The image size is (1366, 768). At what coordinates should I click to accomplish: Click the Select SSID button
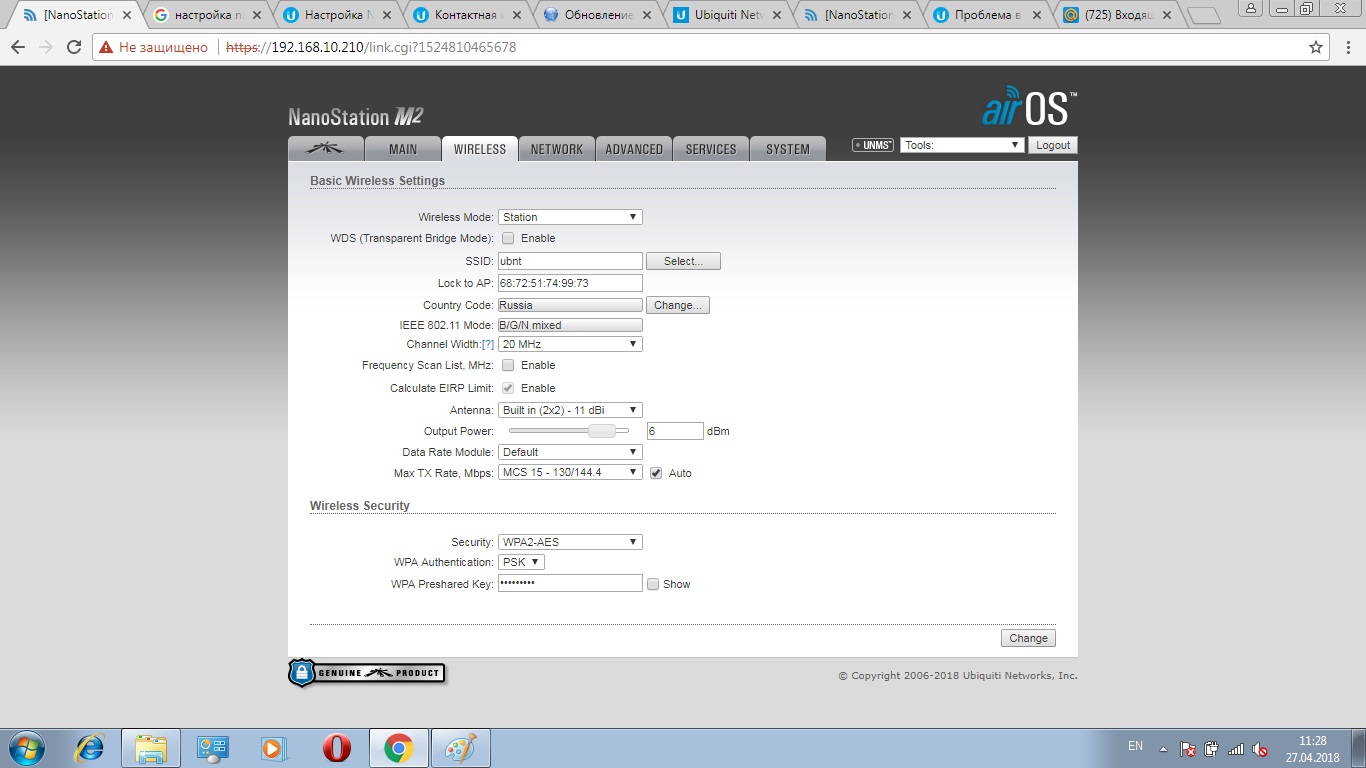tap(683, 261)
